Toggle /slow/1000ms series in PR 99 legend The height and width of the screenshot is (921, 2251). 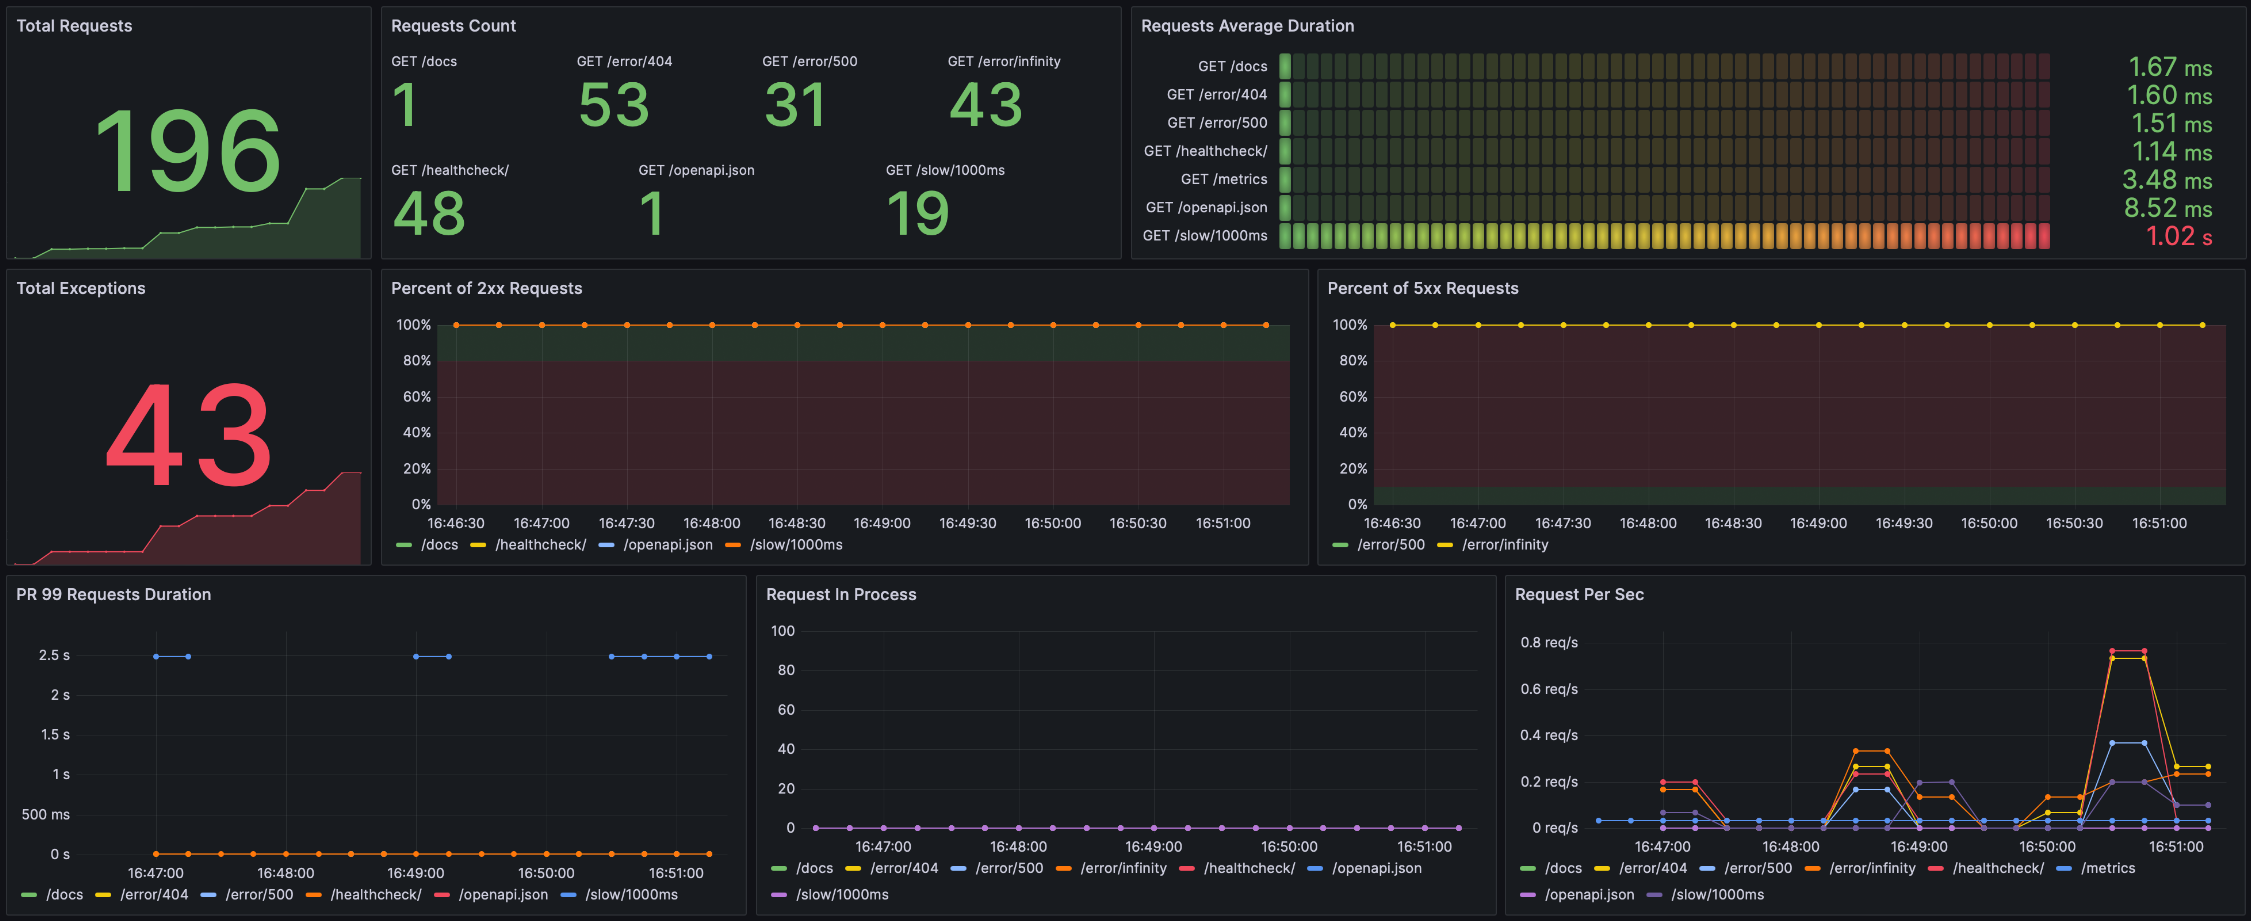coord(631,895)
